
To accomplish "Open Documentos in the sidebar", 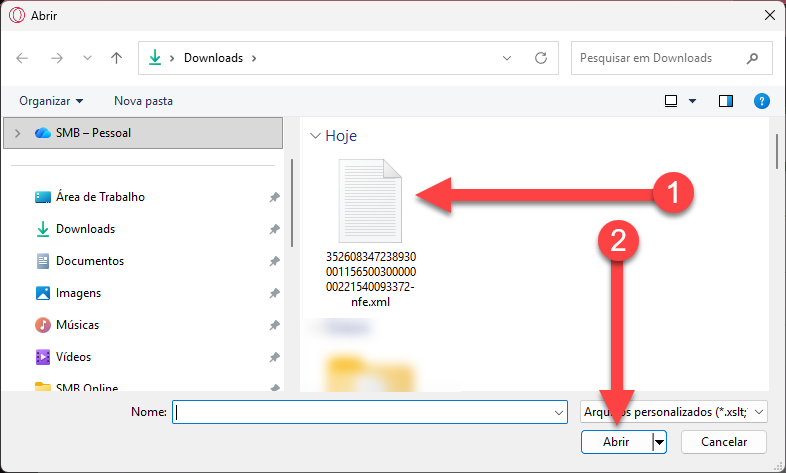I will [90, 261].
